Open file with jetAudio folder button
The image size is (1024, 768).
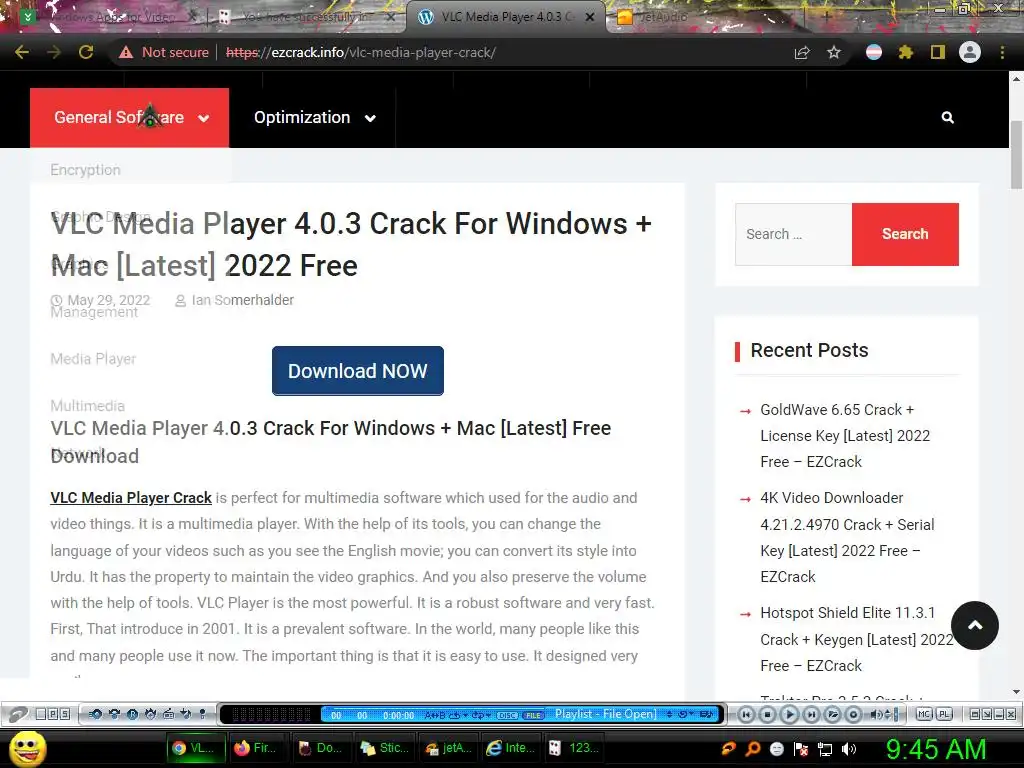coord(833,714)
